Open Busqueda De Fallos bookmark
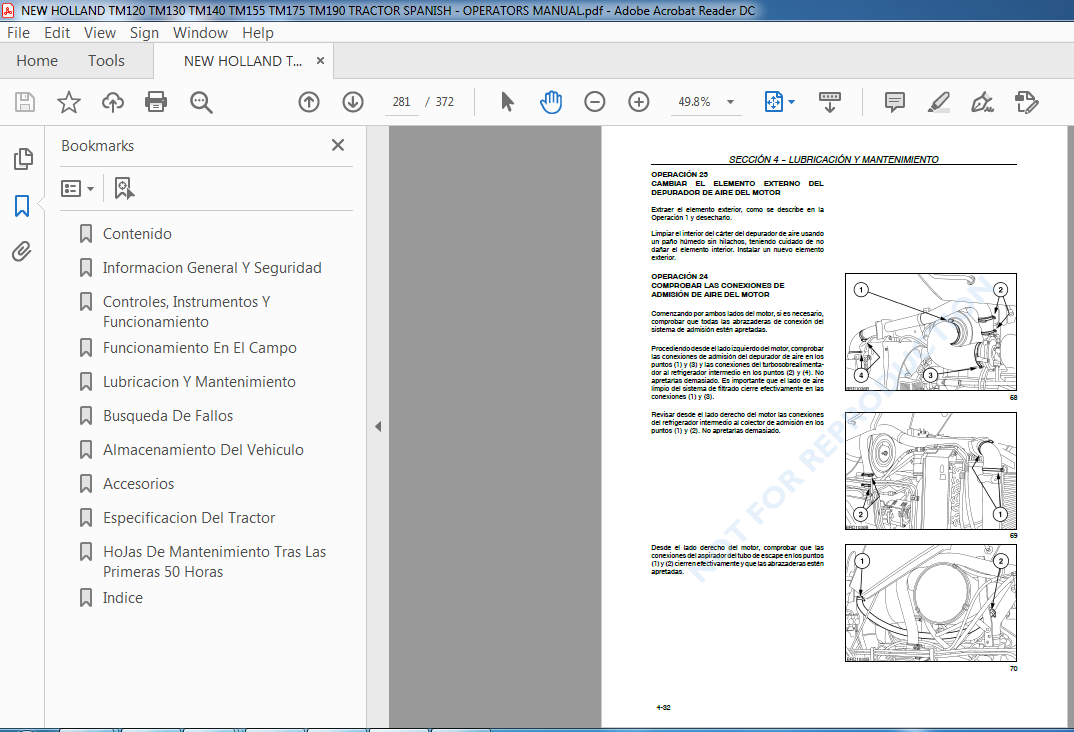Viewport: 1074px width, 732px height. (168, 416)
